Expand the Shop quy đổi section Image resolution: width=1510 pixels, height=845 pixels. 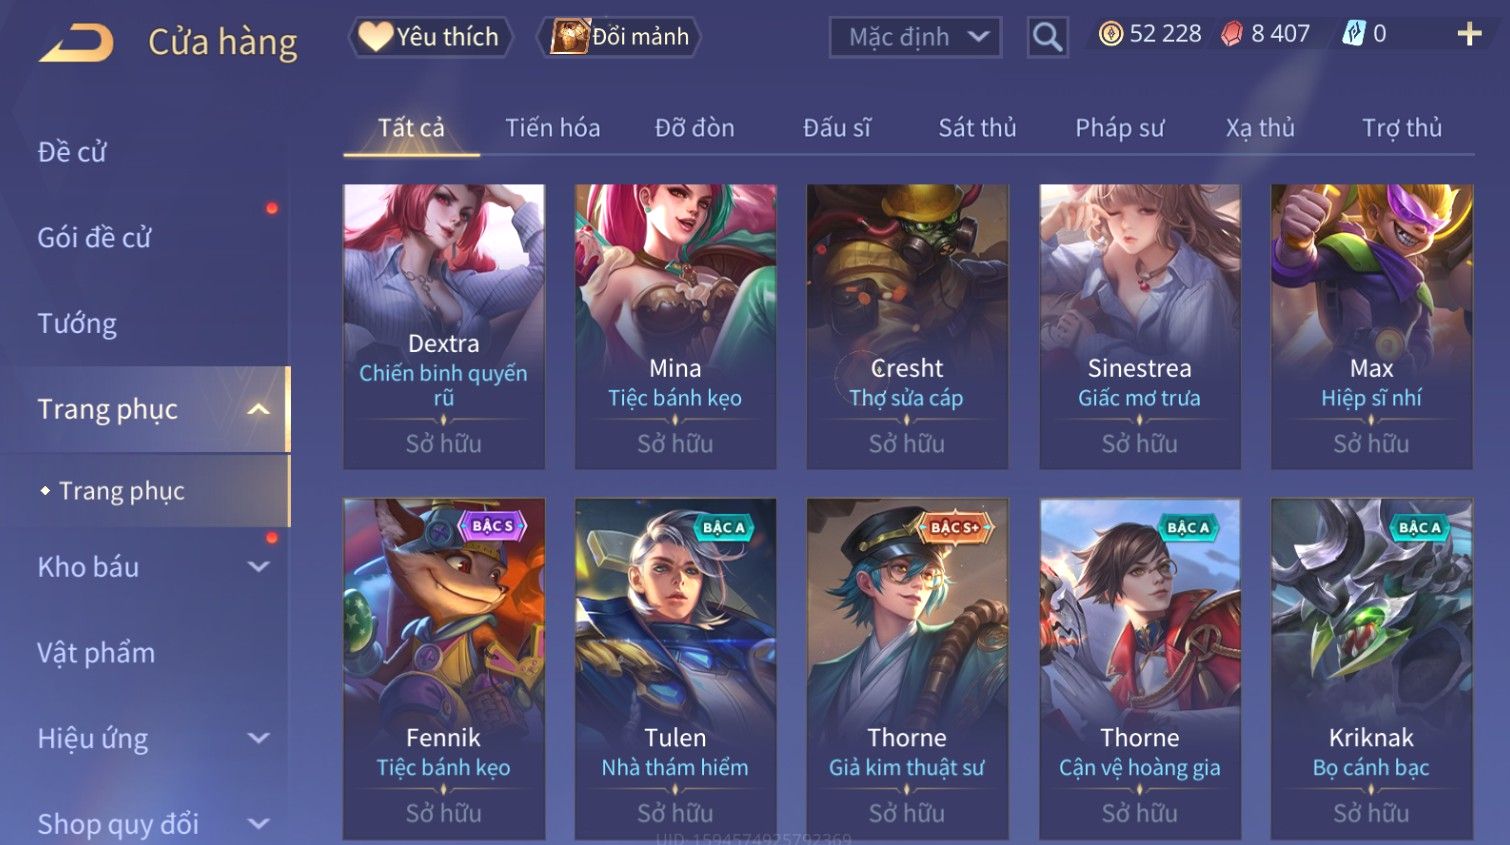258,824
